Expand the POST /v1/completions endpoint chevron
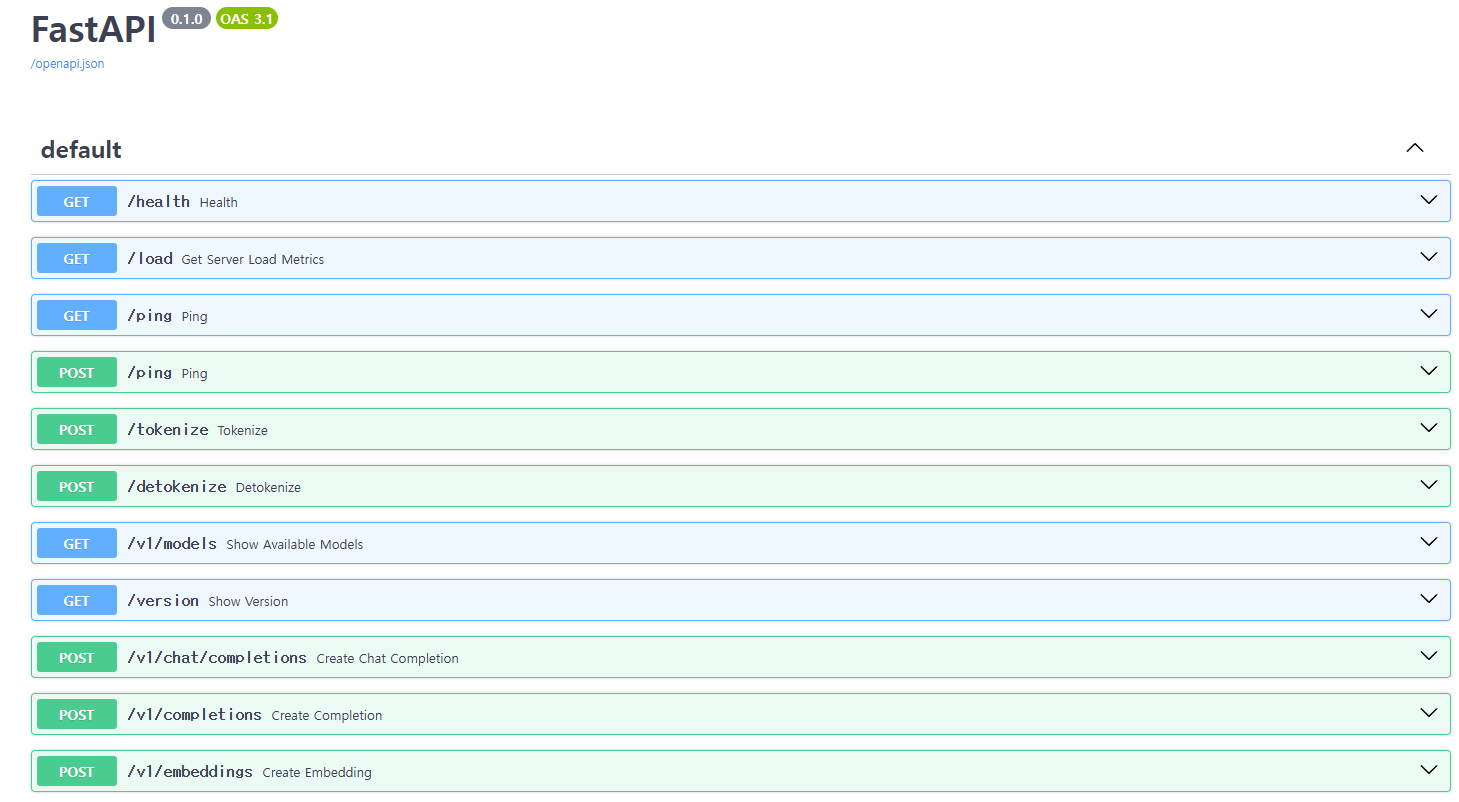 pos(1429,713)
